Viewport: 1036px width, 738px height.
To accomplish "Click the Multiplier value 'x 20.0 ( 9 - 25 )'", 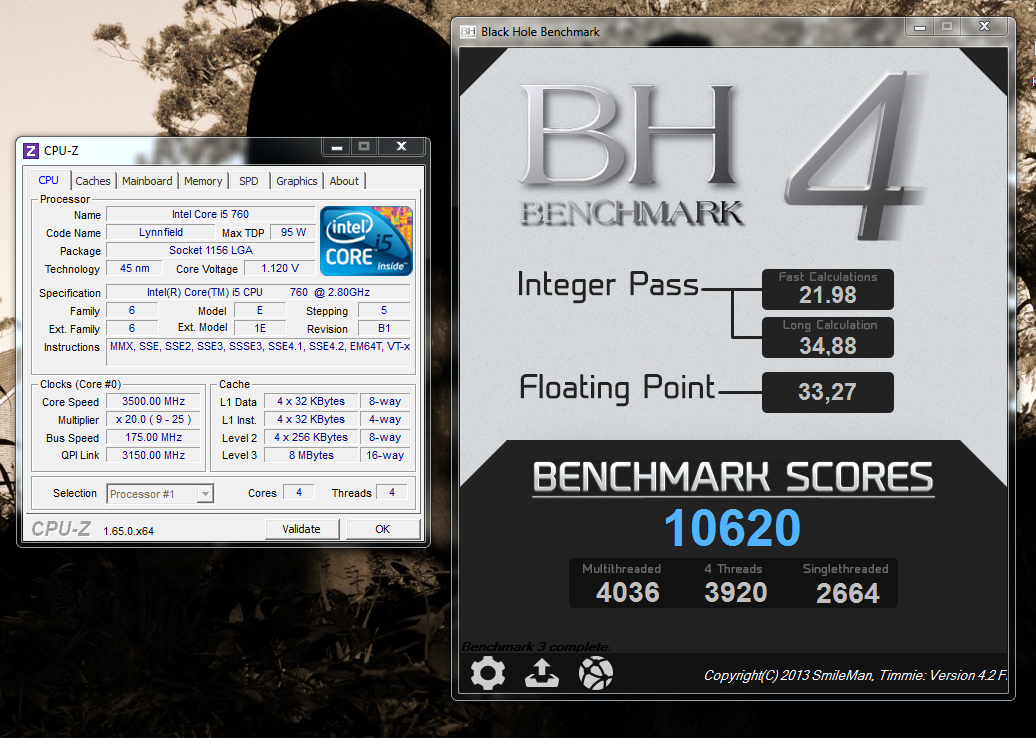I will coord(153,419).
